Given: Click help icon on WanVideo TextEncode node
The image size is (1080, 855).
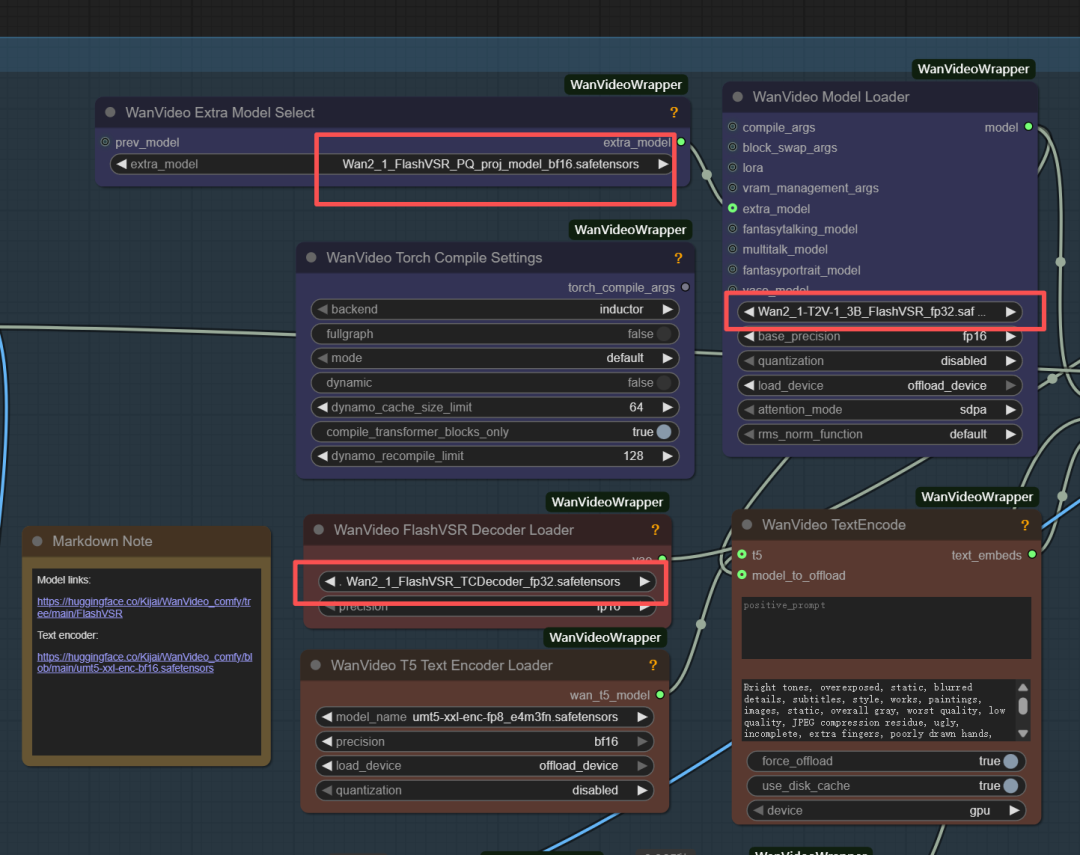Looking at the screenshot, I should coord(1025,525).
